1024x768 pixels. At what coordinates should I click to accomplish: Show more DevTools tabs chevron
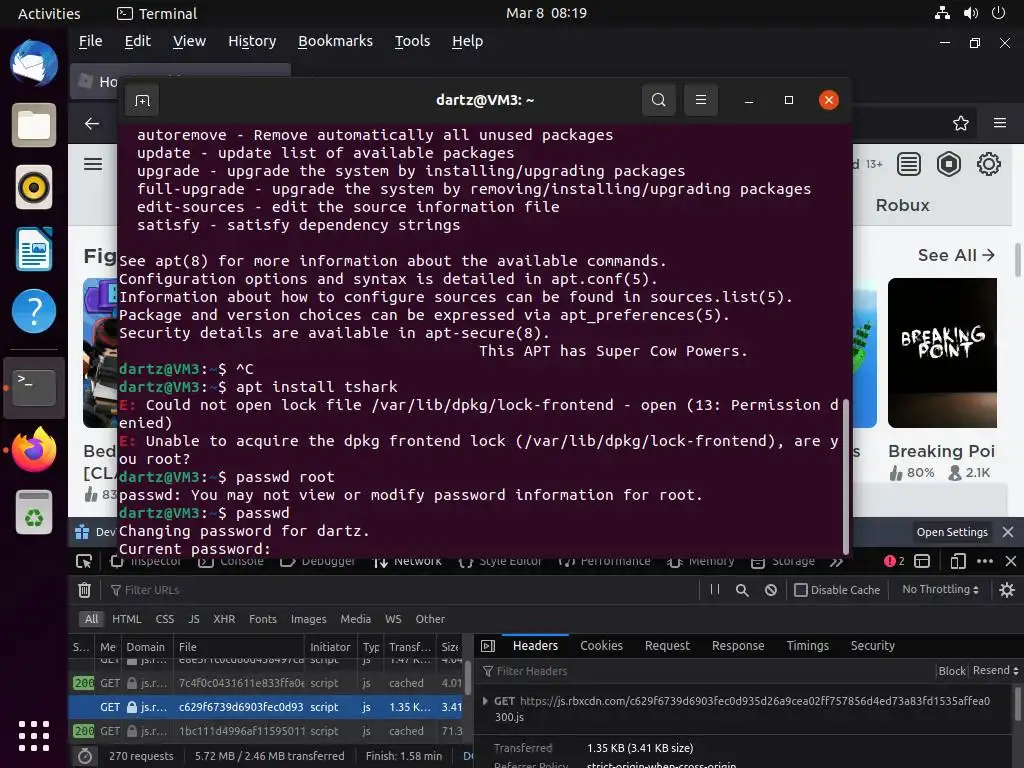pos(837,562)
